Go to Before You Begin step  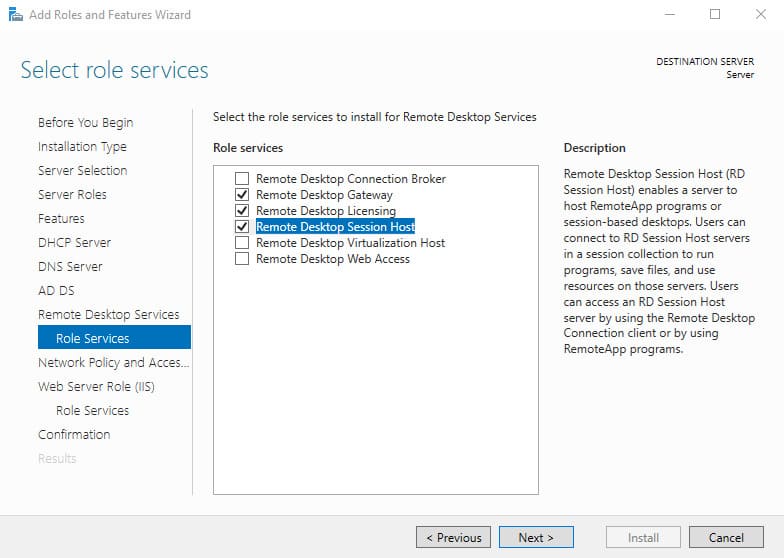coord(85,122)
